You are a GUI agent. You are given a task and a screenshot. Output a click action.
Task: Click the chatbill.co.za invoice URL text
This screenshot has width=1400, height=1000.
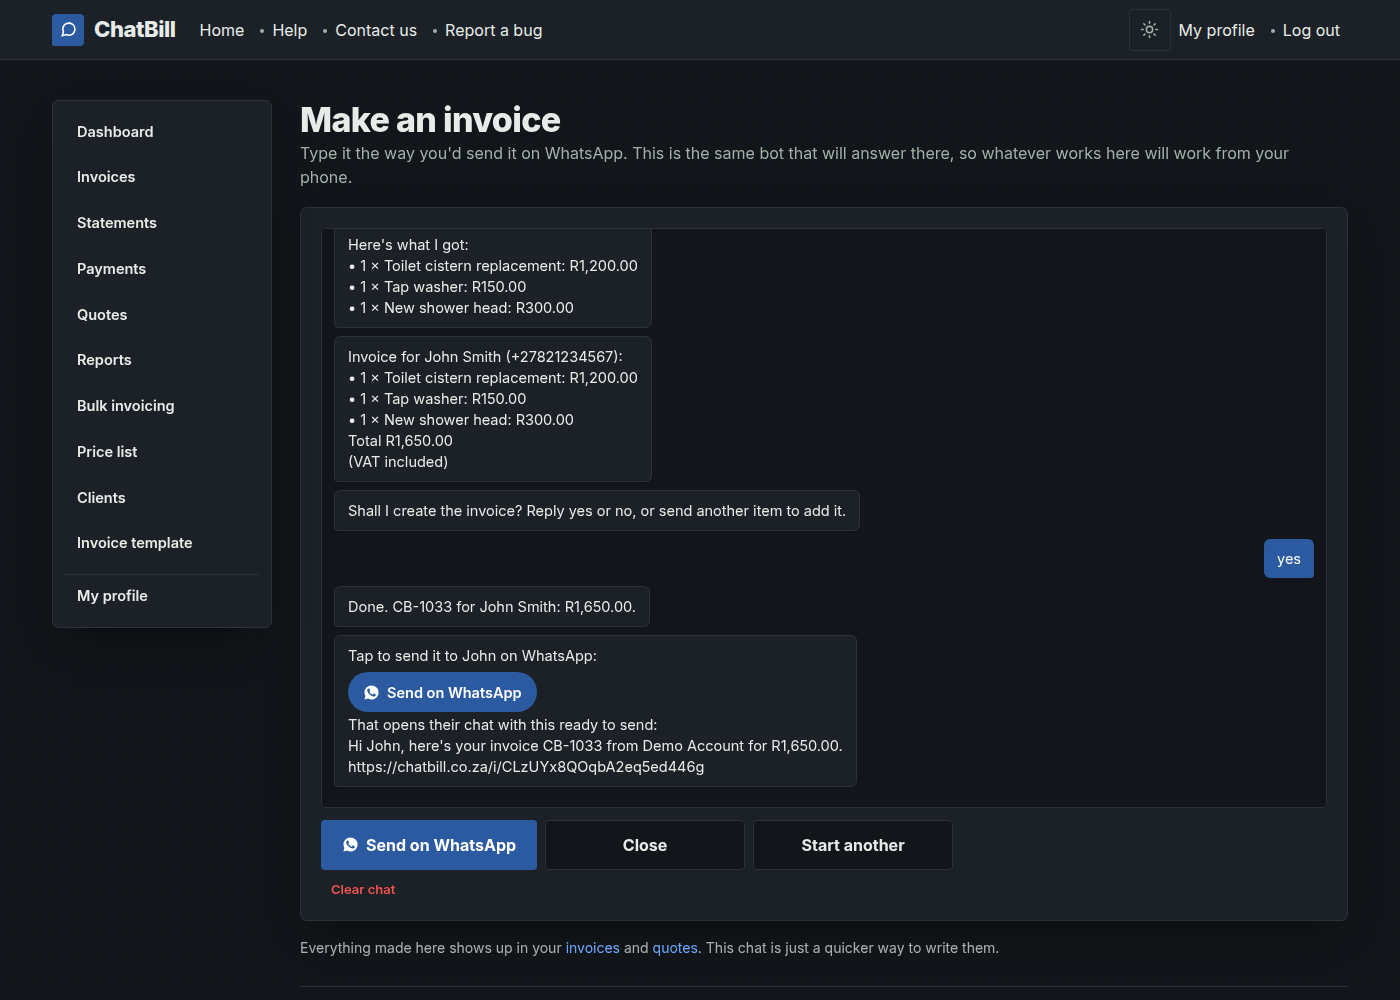point(526,767)
